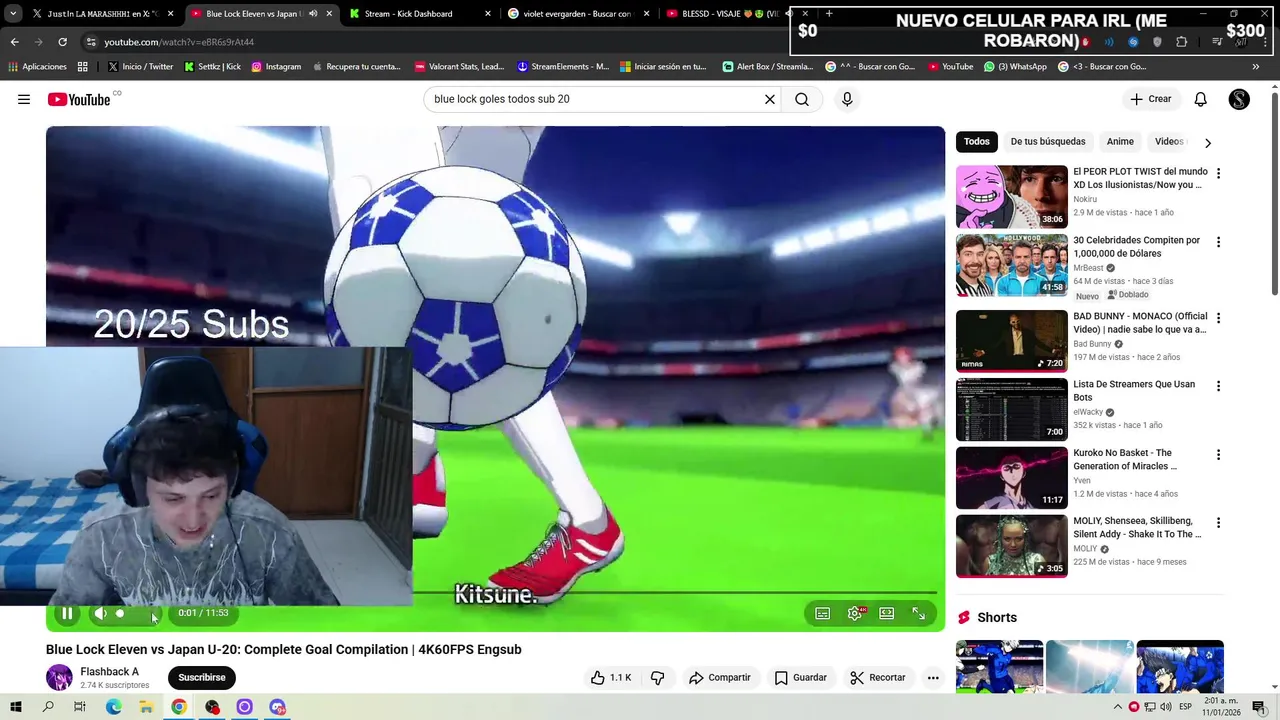Image resolution: width=1280 pixels, height=720 pixels.
Task: Open YouTube notifications bell
Action: 1201,99
